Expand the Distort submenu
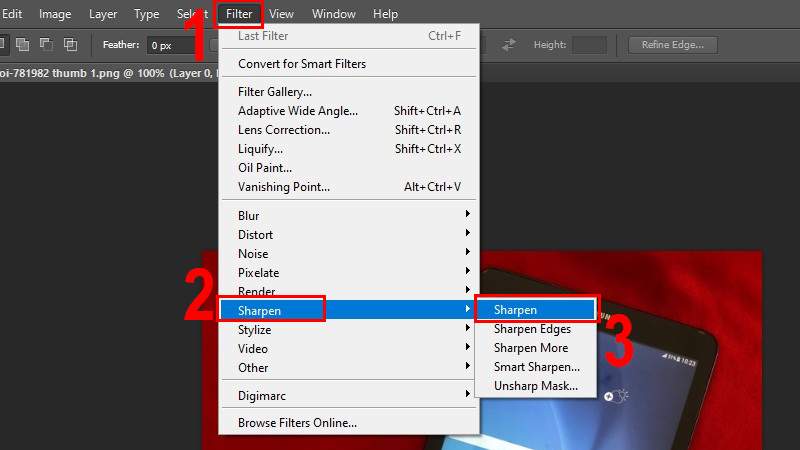 coord(349,235)
